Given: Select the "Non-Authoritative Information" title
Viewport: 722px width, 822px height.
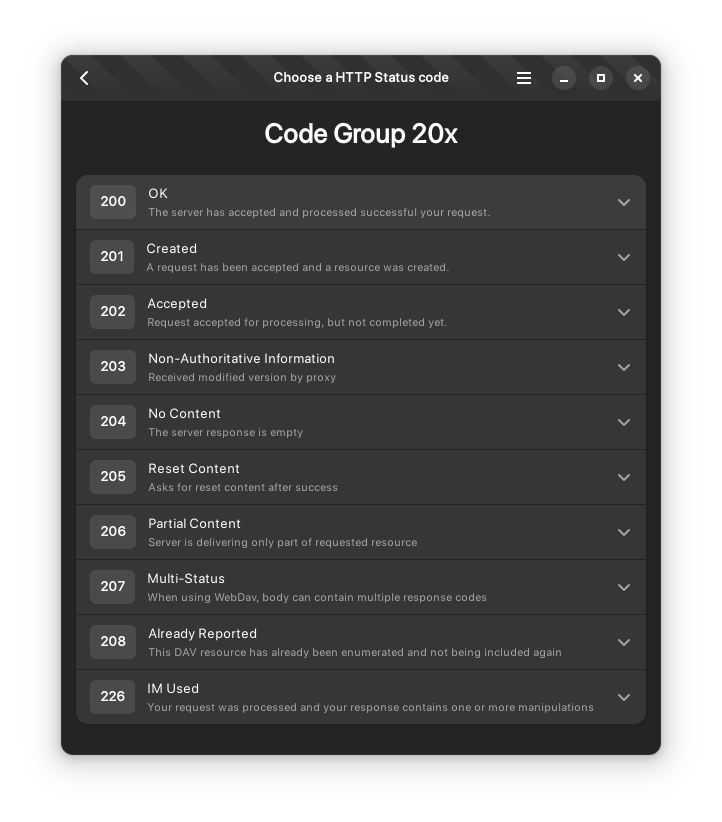Looking at the screenshot, I should pos(241,359).
